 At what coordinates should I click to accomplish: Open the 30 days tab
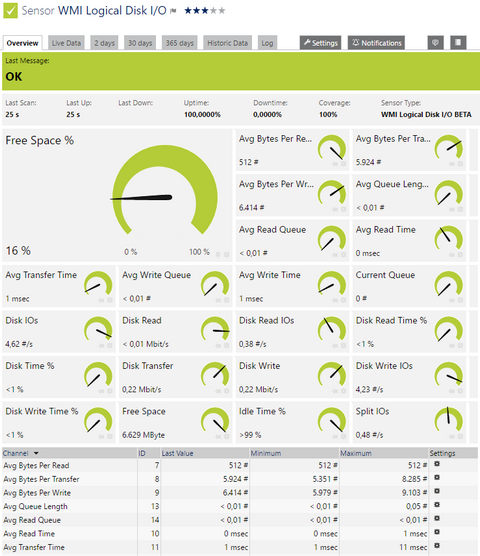coord(140,43)
